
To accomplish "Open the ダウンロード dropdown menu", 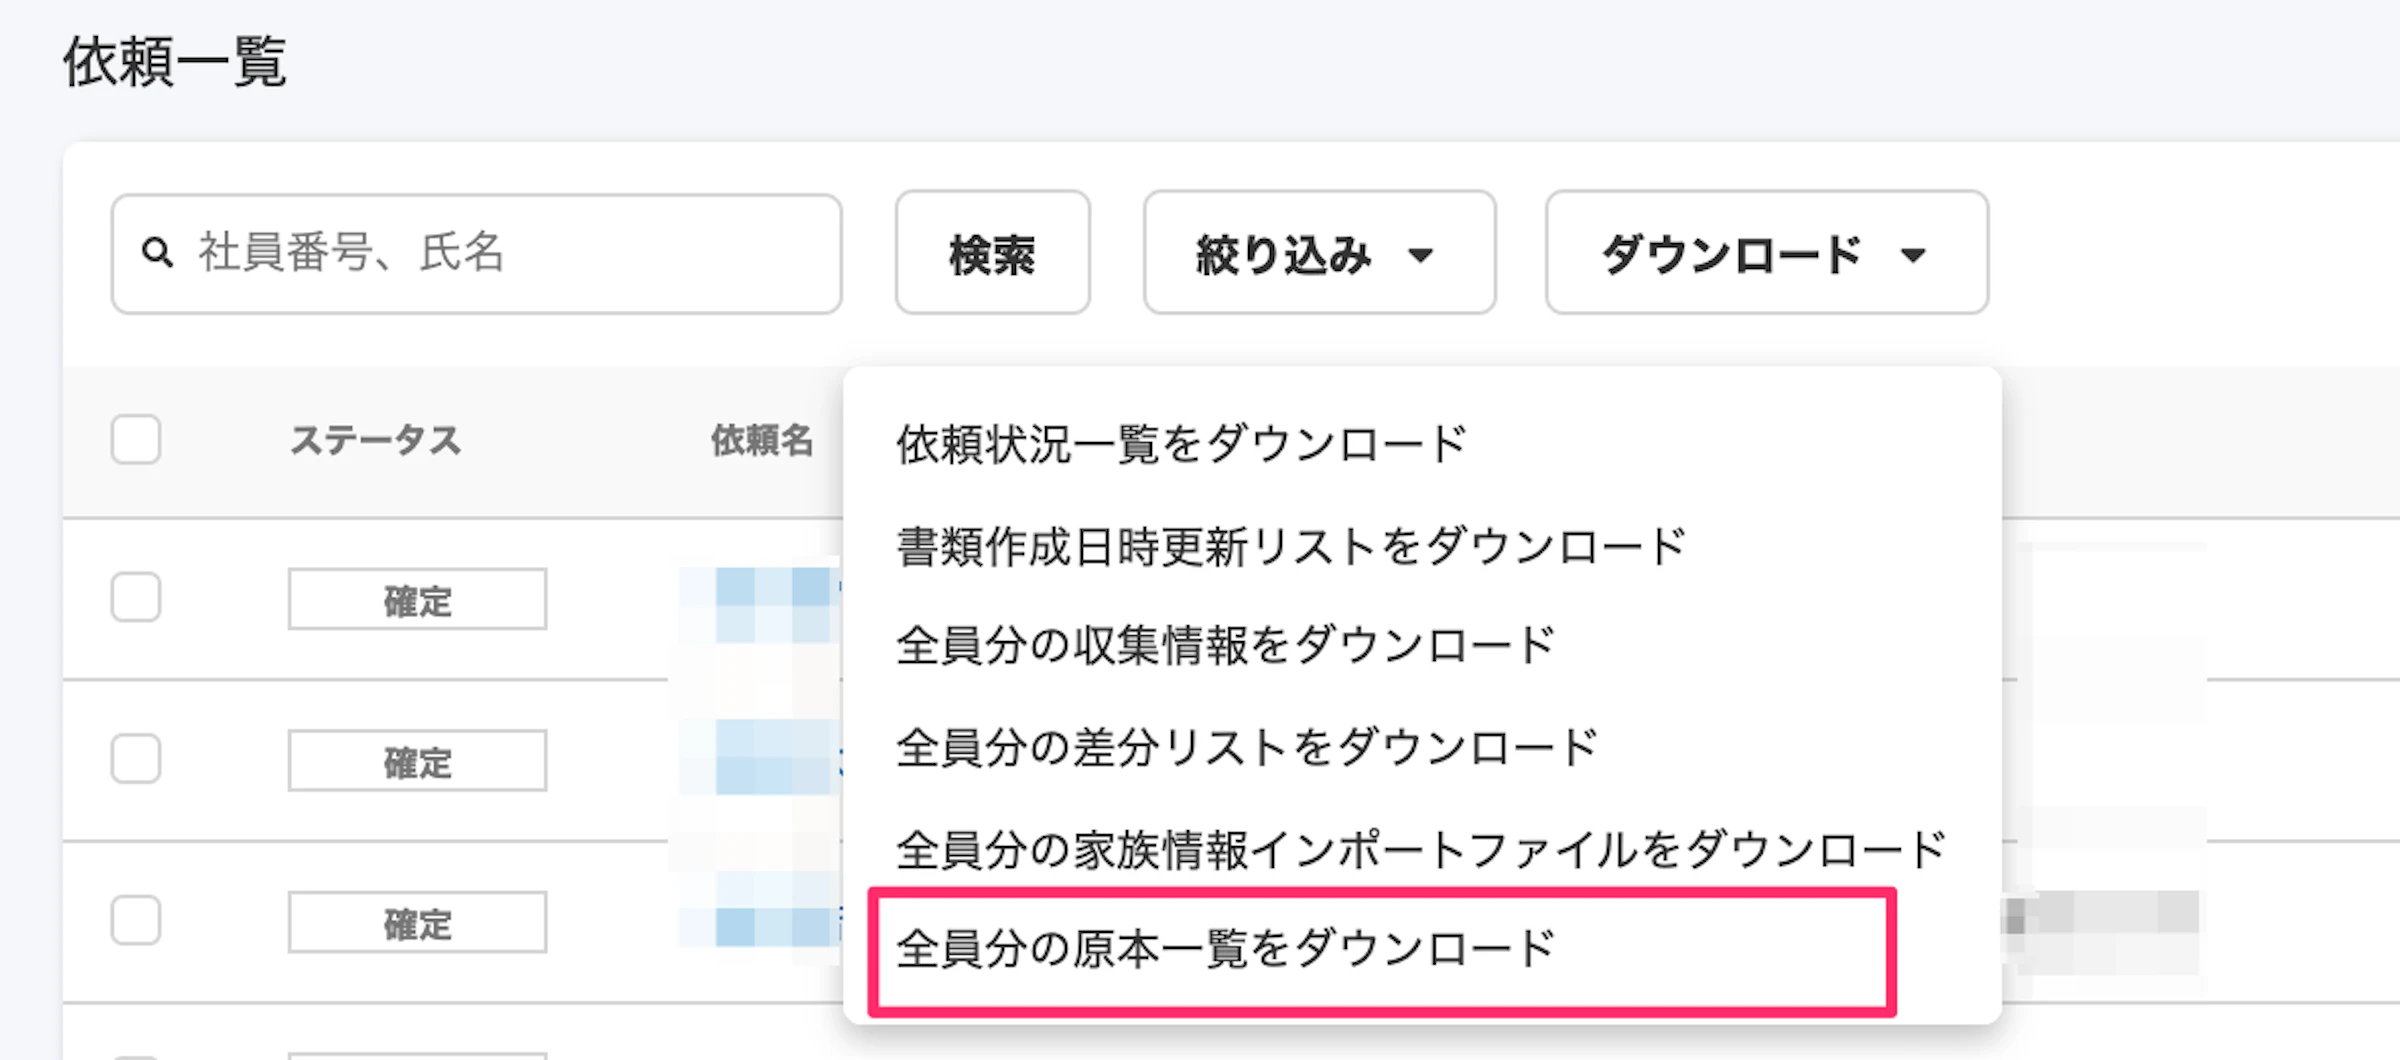I will pos(1765,252).
